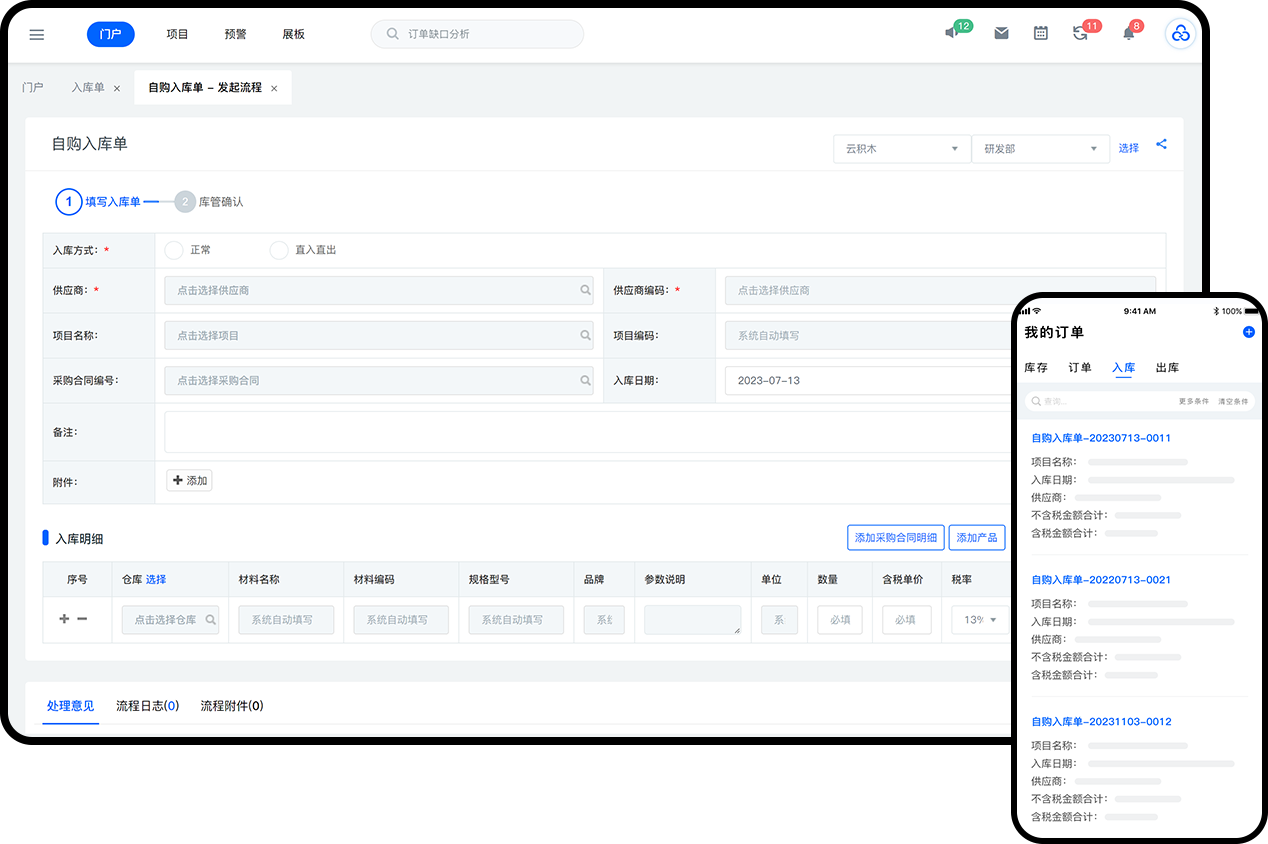Open the notification bell icon

click(x=1129, y=33)
